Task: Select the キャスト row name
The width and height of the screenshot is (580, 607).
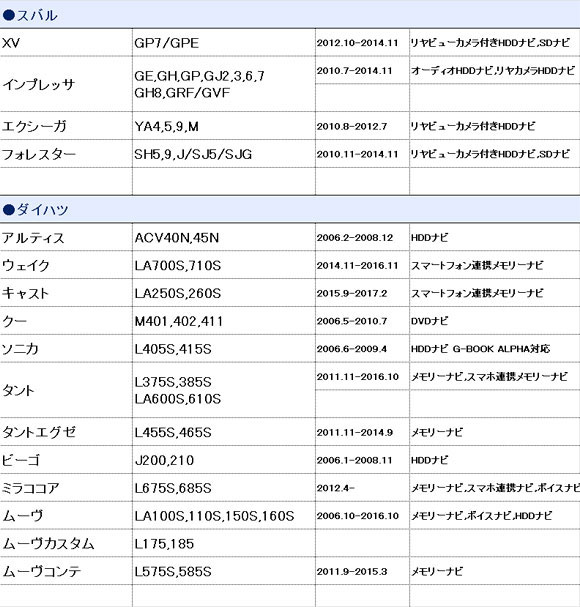Action: [25, 293]
